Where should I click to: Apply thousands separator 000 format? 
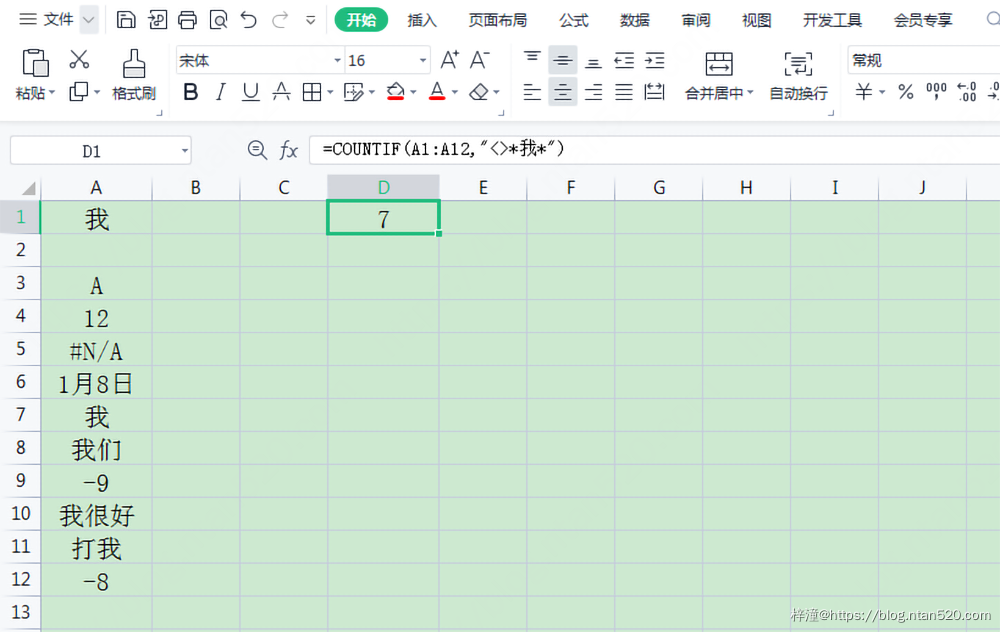click(x=936, y=92)
